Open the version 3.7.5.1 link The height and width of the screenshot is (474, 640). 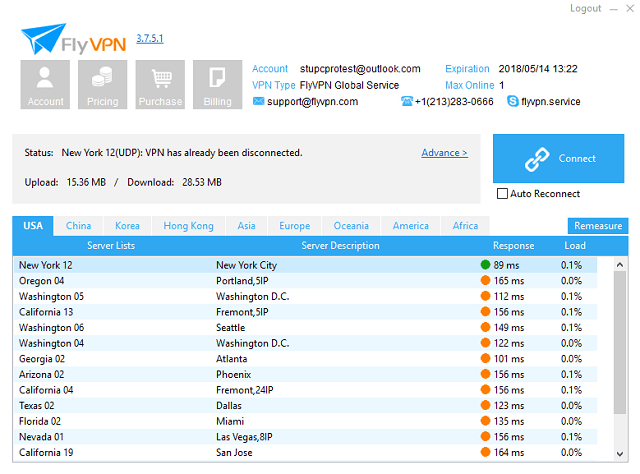click(150, 38)
